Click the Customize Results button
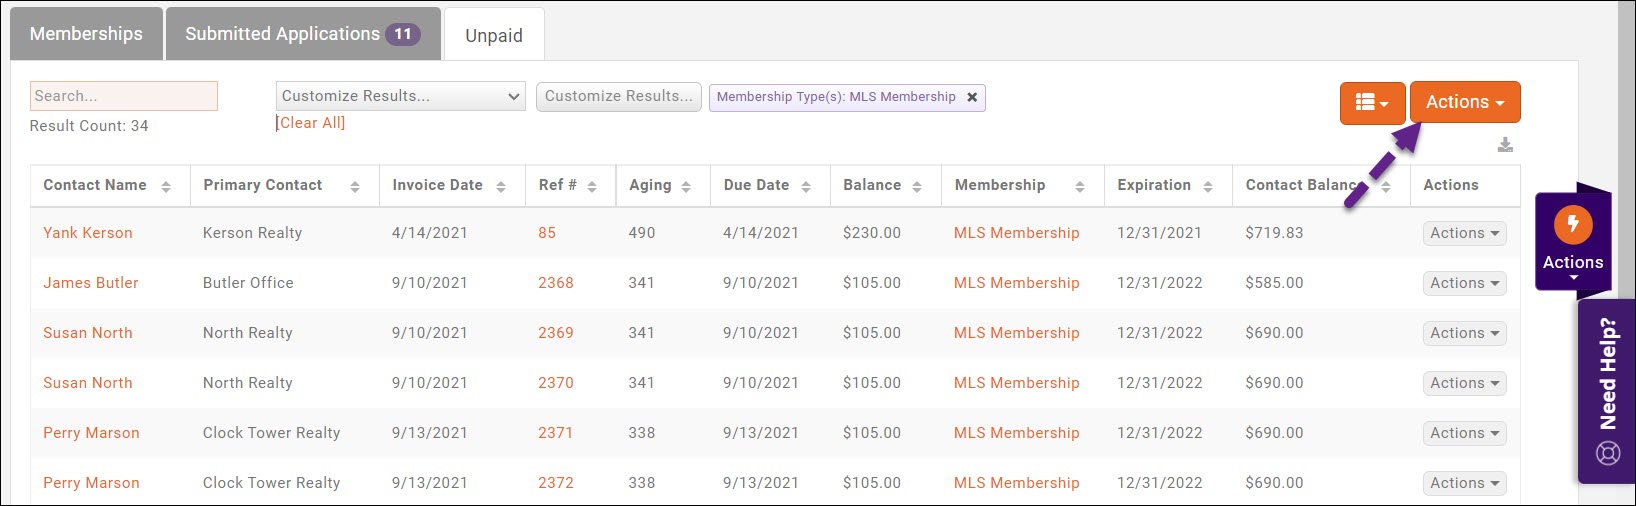This screenshot has height=506, width=1636. click(x=619, y=96)
